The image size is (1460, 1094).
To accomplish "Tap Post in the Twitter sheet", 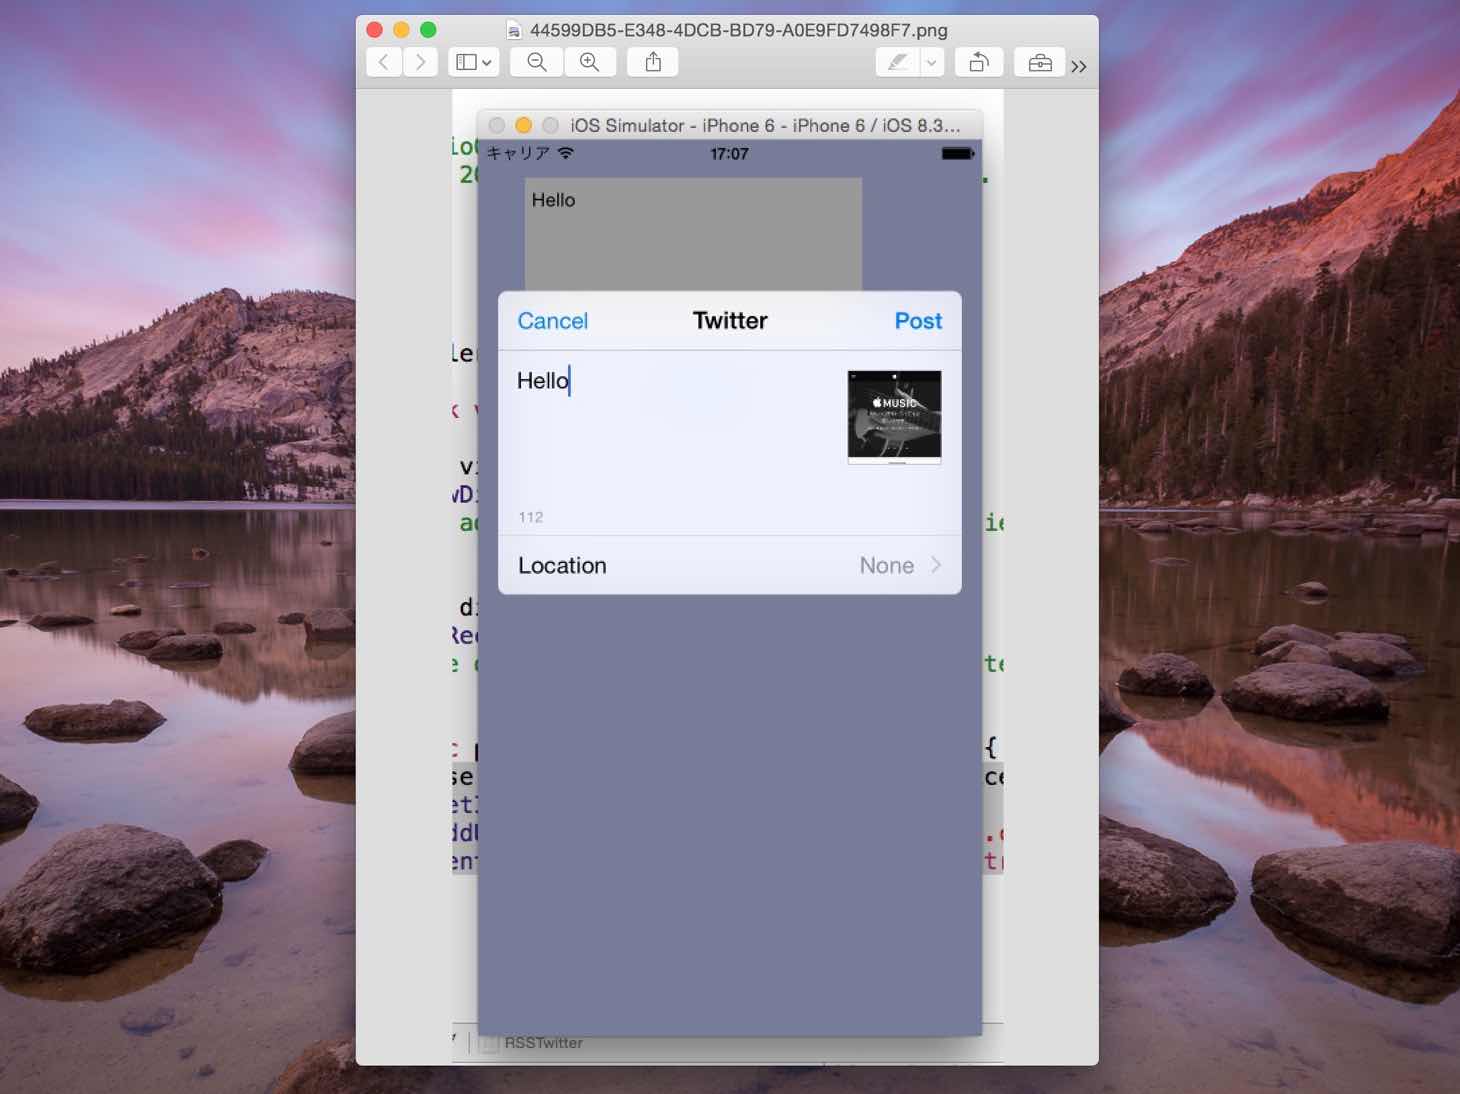I will 918,321.
